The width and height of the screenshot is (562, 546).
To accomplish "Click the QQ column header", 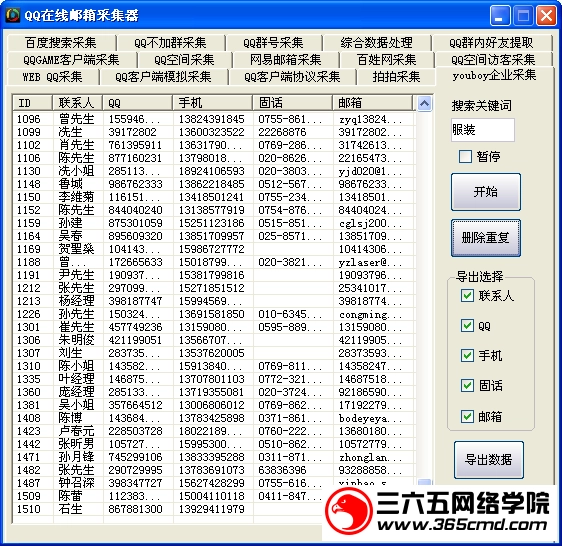I will (x=137, y=103).
